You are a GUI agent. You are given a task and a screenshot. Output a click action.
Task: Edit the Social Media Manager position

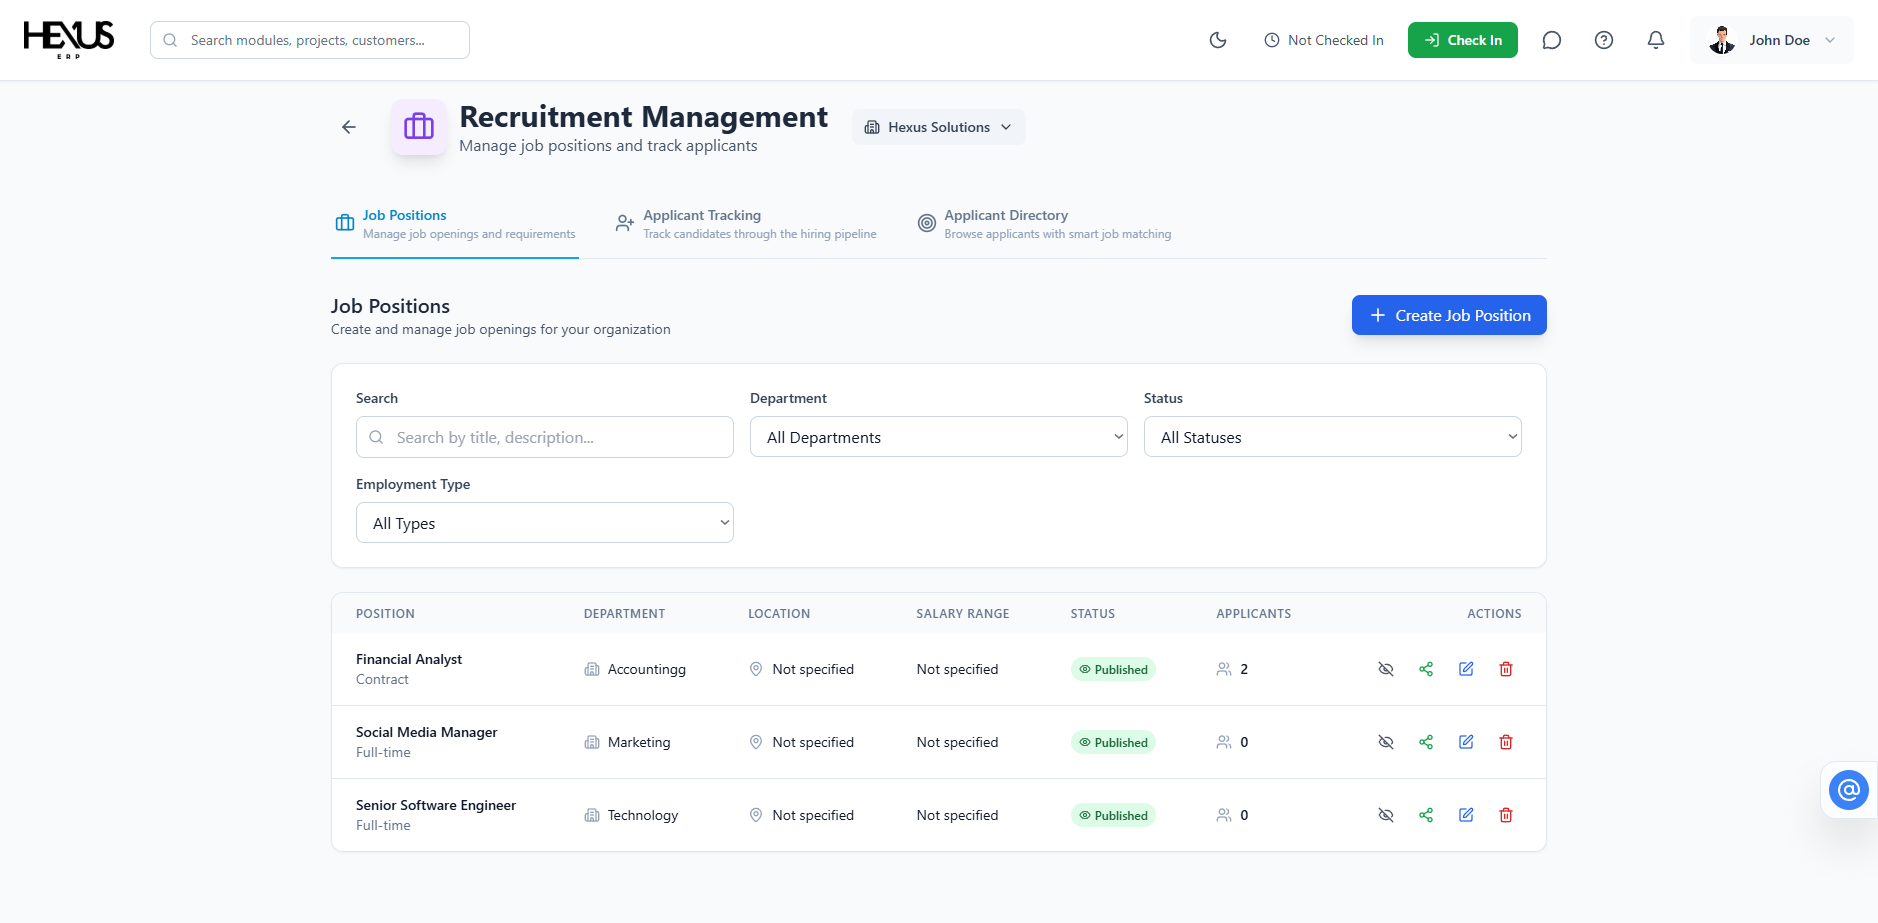pos(1466,742)
